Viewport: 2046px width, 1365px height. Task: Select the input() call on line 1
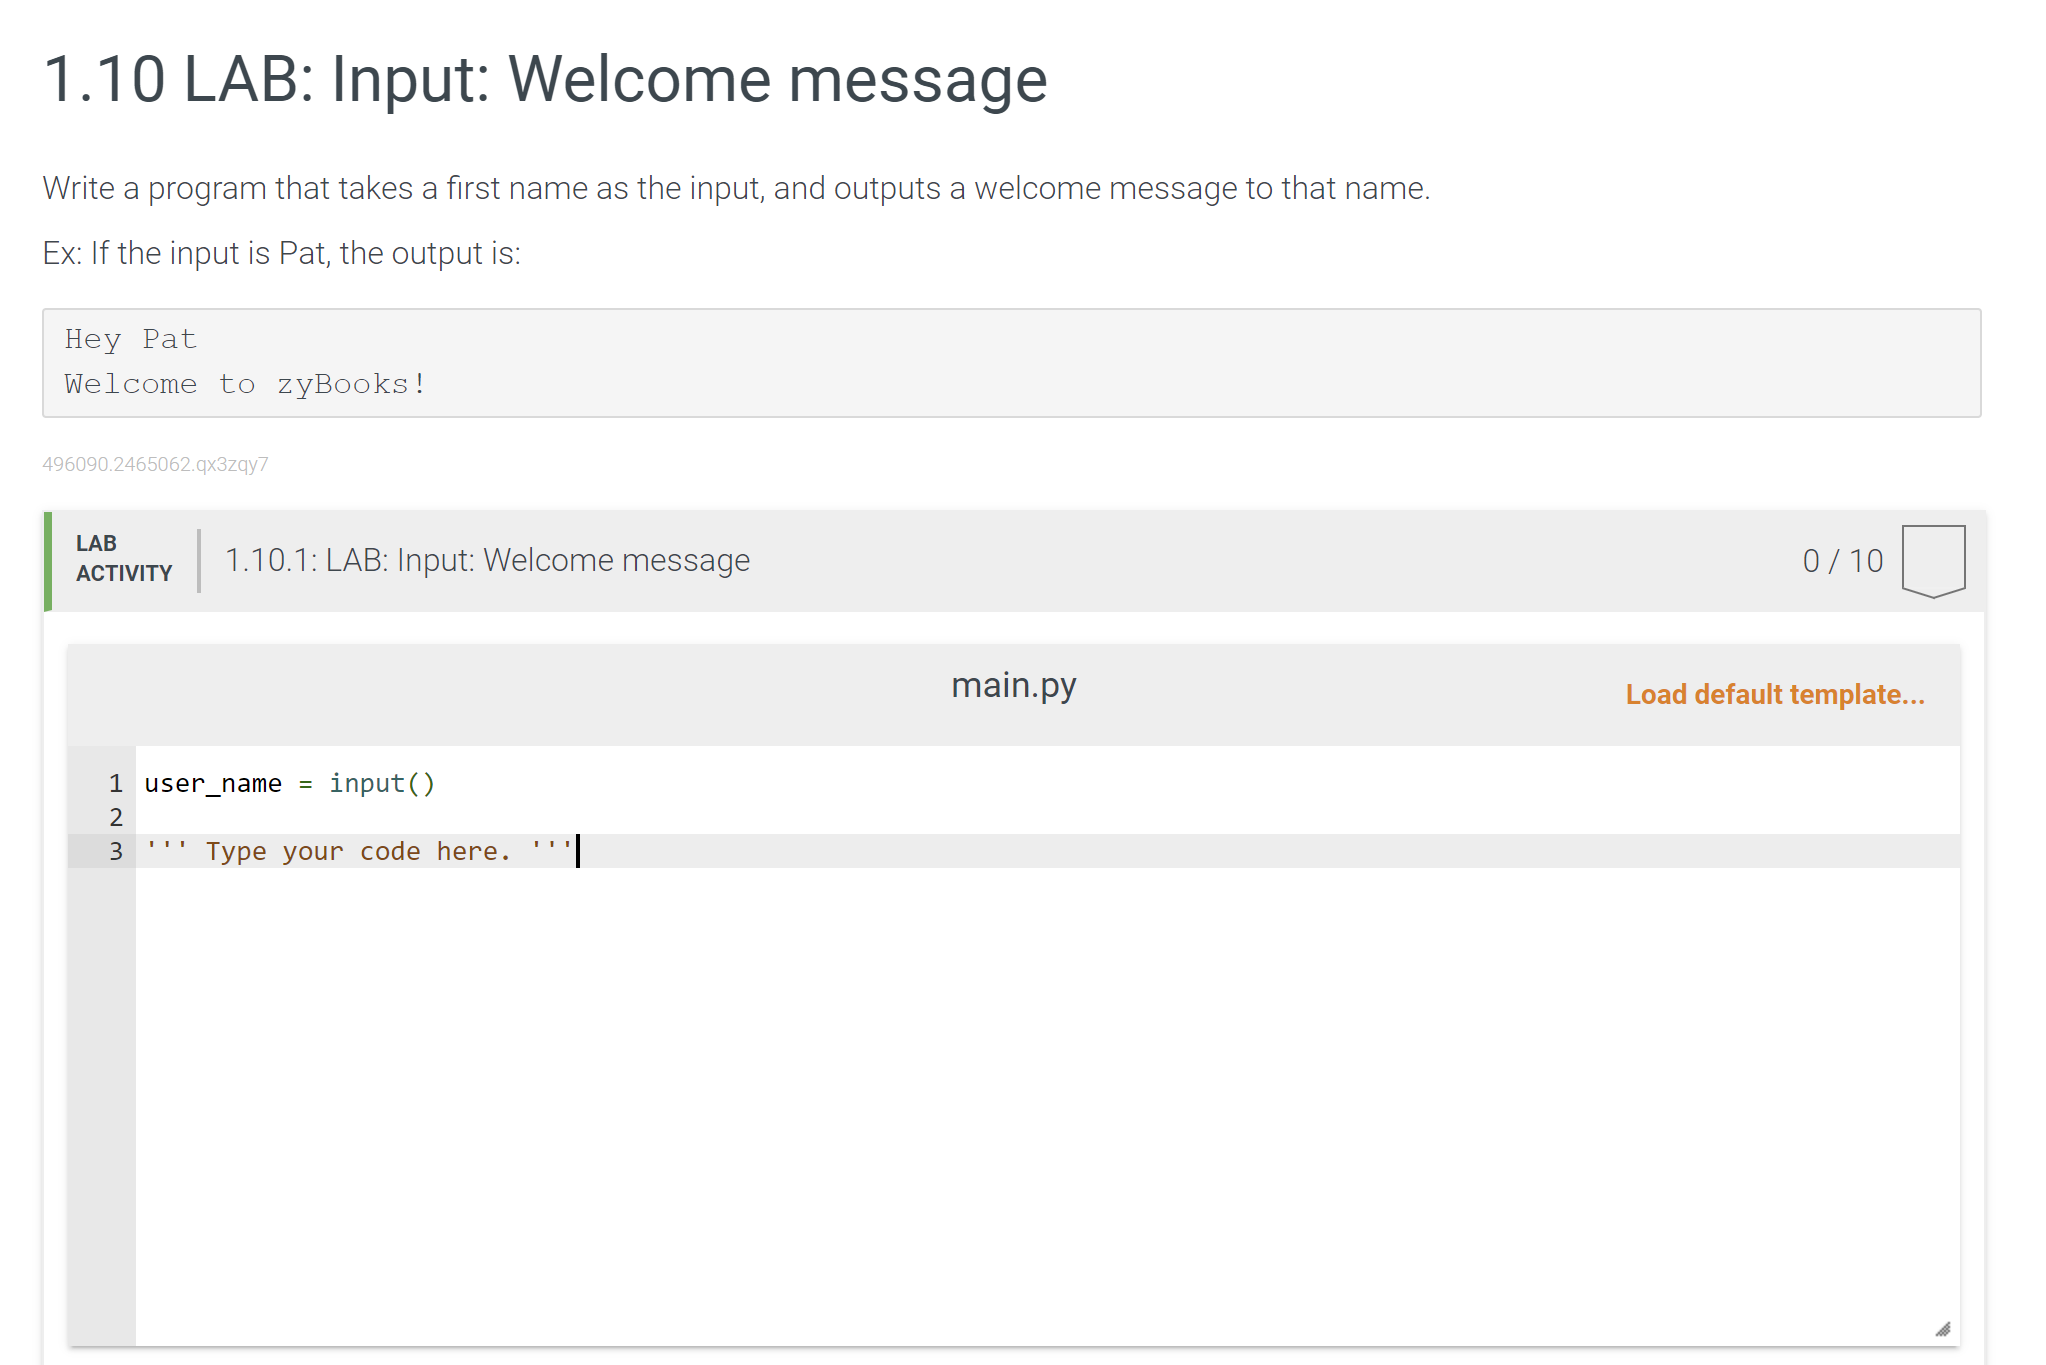383,784
